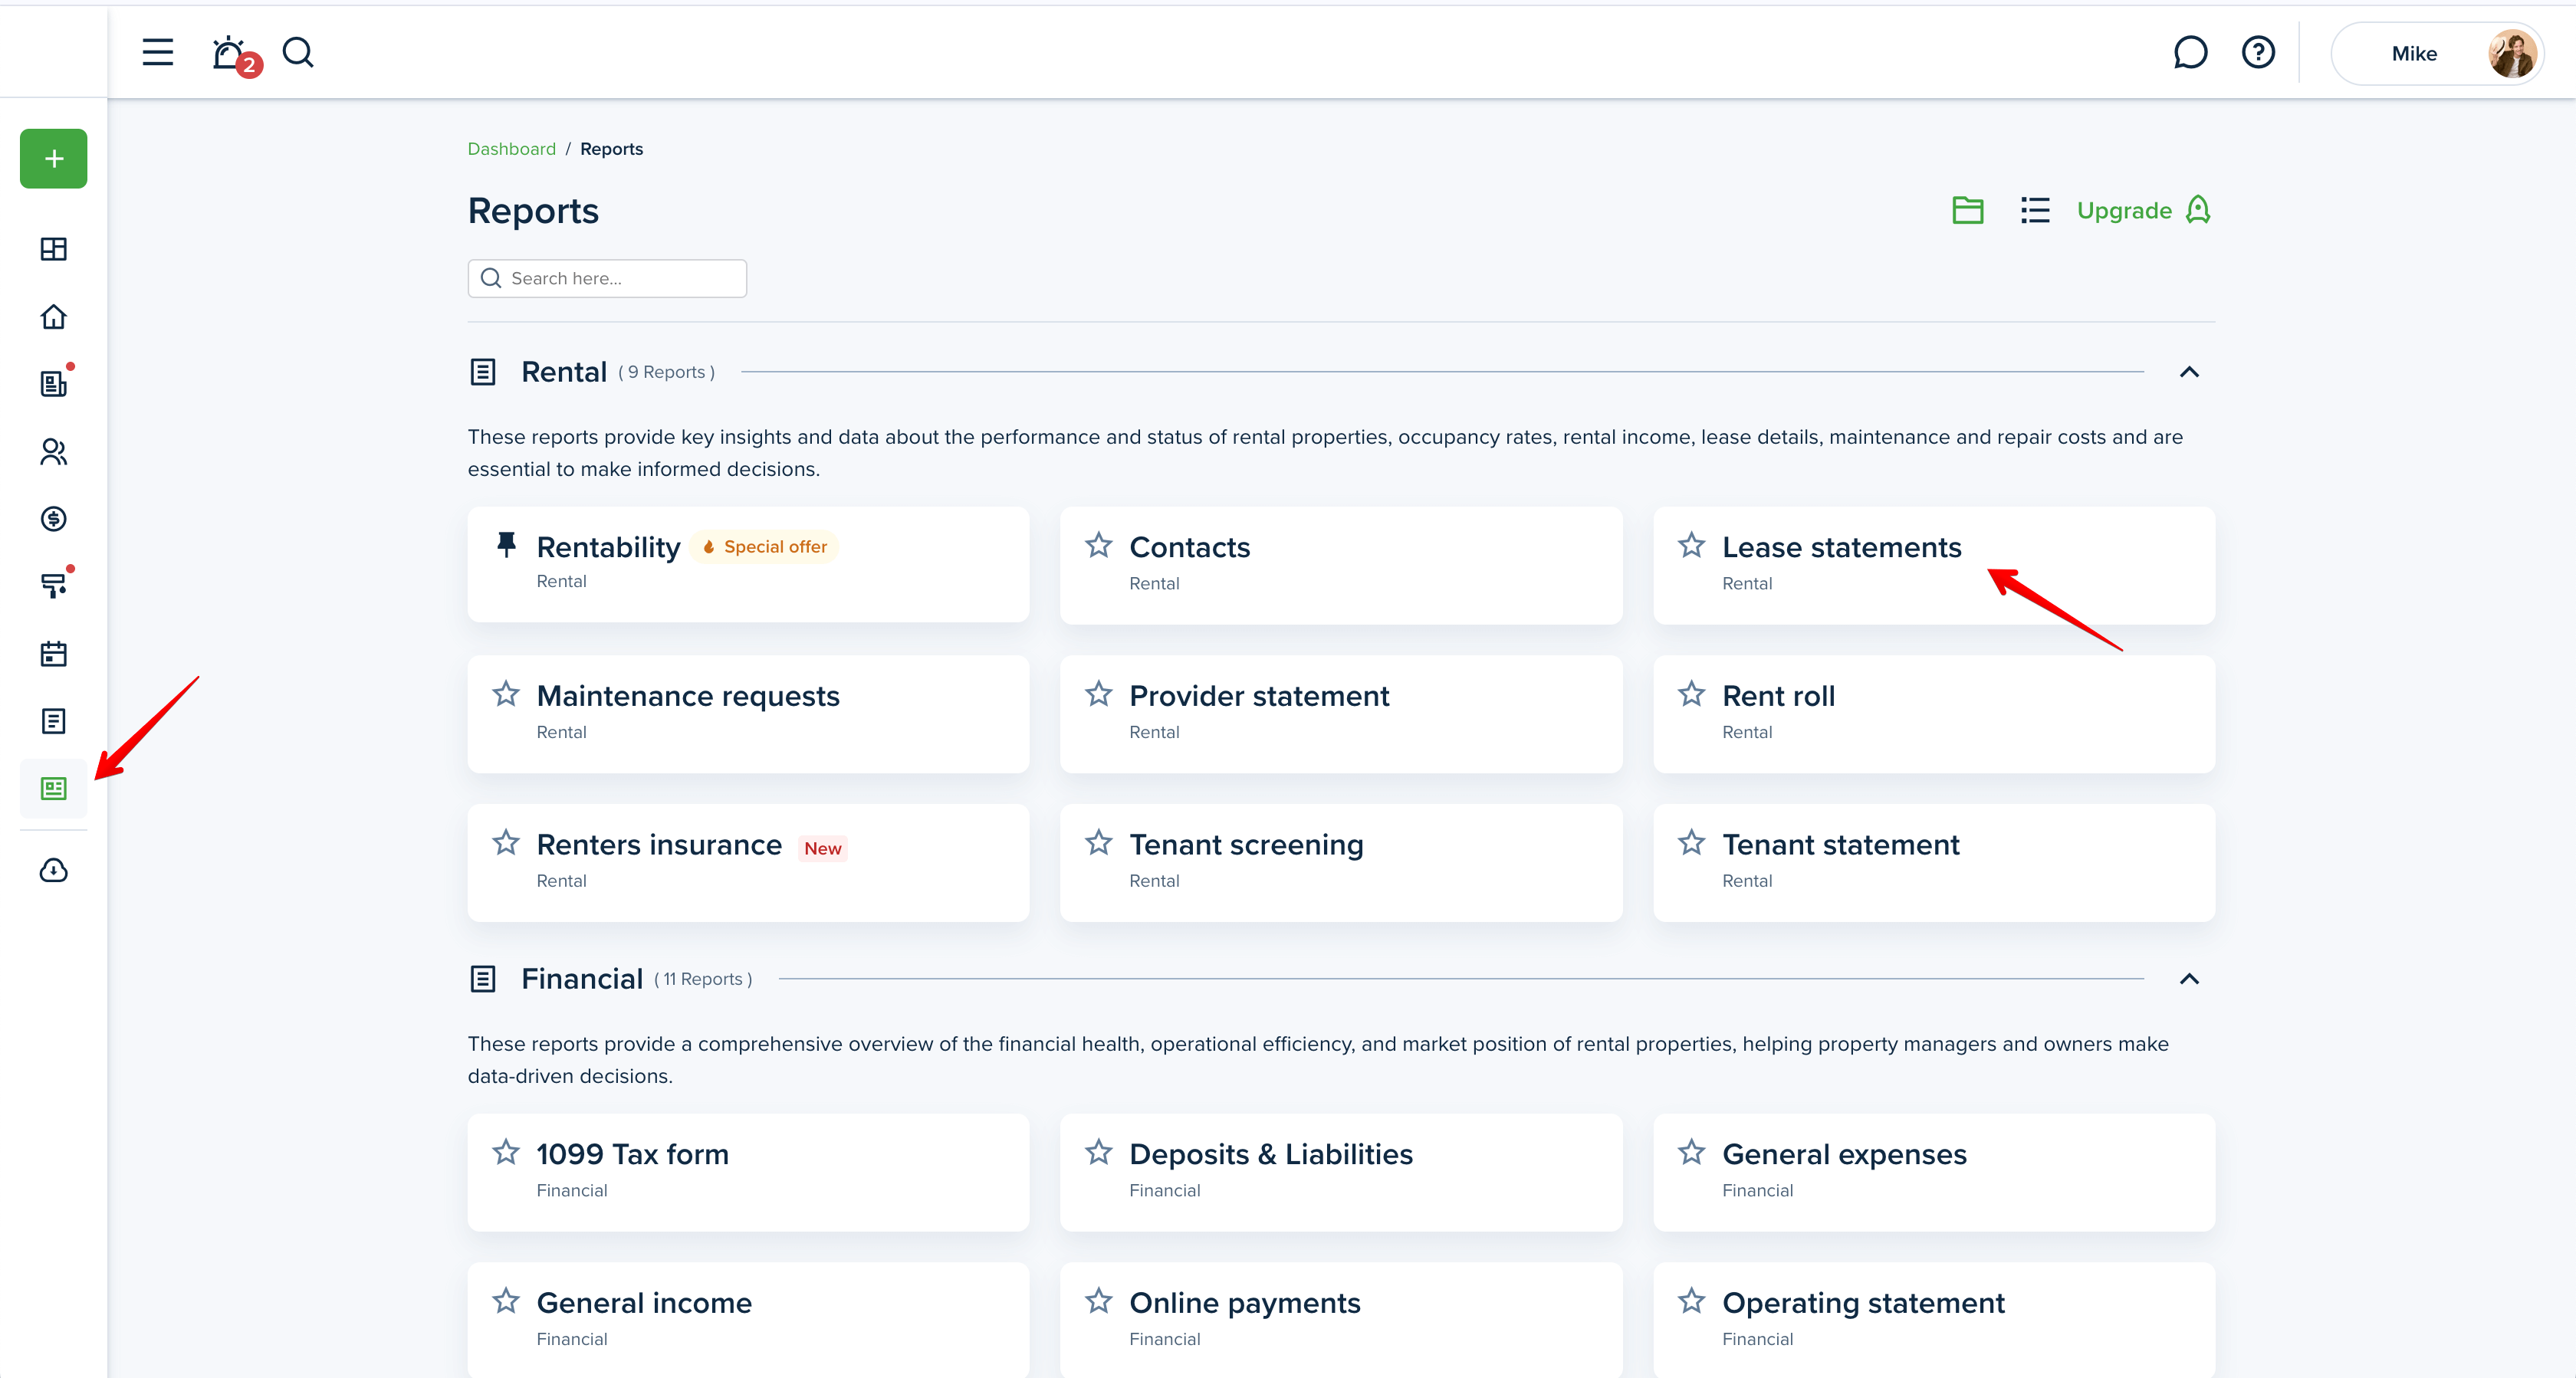
Task: Open the Provider statement report
Action: click(1341, 714)
